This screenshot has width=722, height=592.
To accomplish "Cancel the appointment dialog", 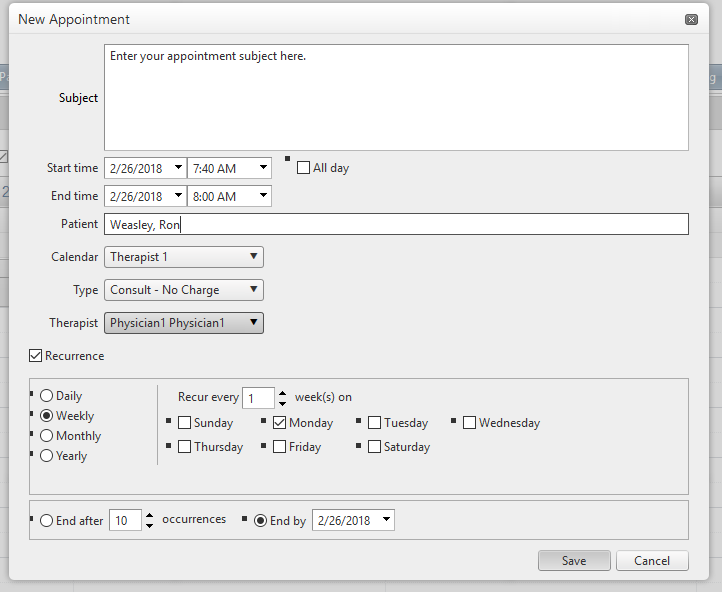I will pyautogui.click(x=652, y=561).
